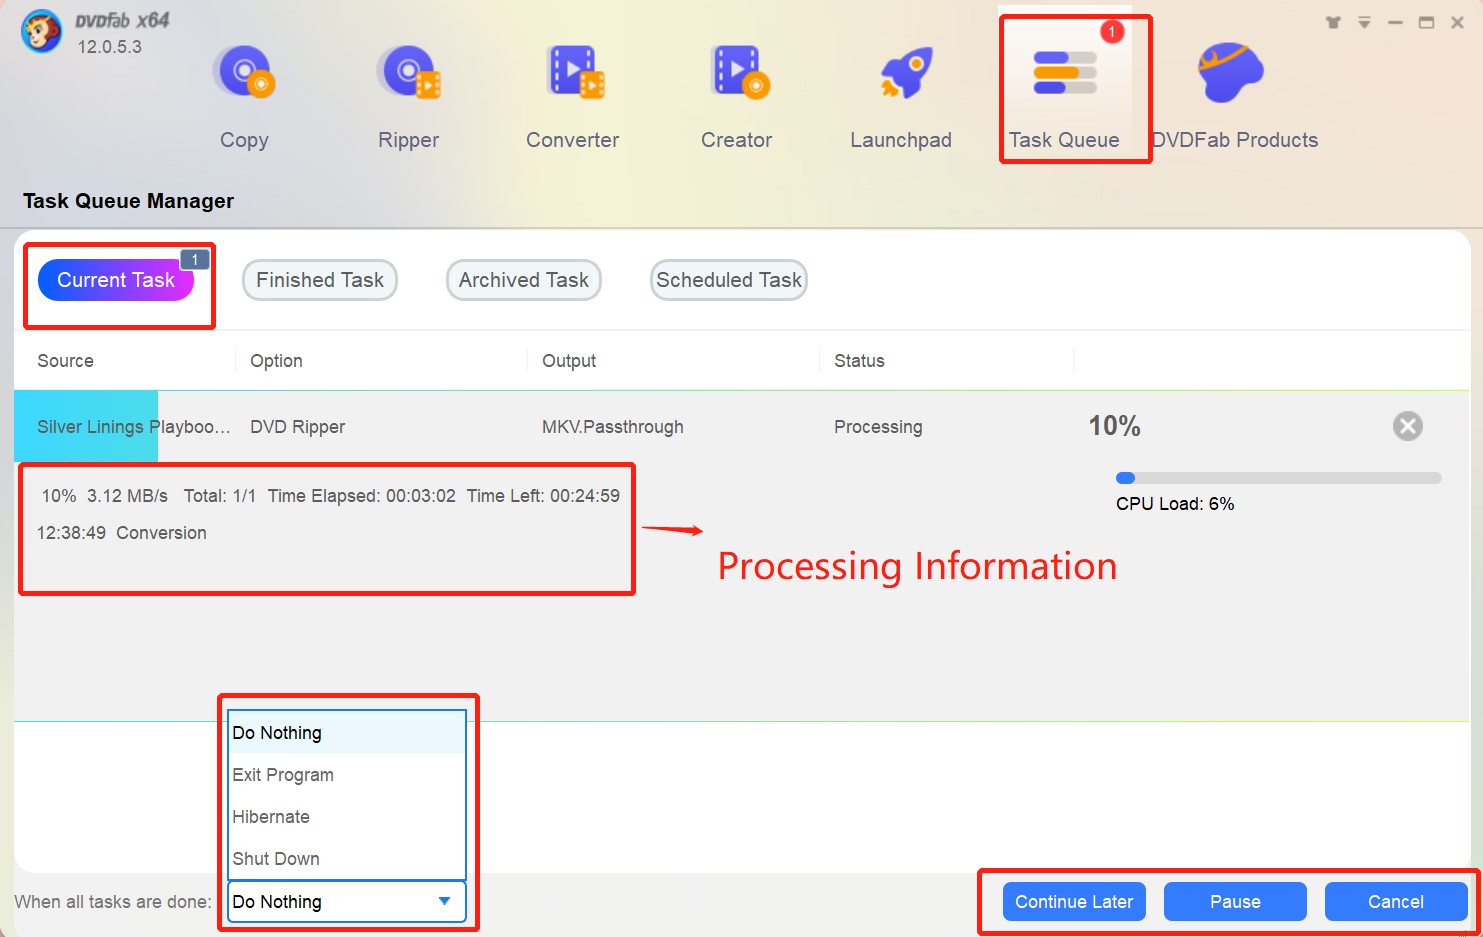This screenshot has height=937, width=1483.
Task: Open the 'When all tasks are done' dropdown
Action: point(347,902)
